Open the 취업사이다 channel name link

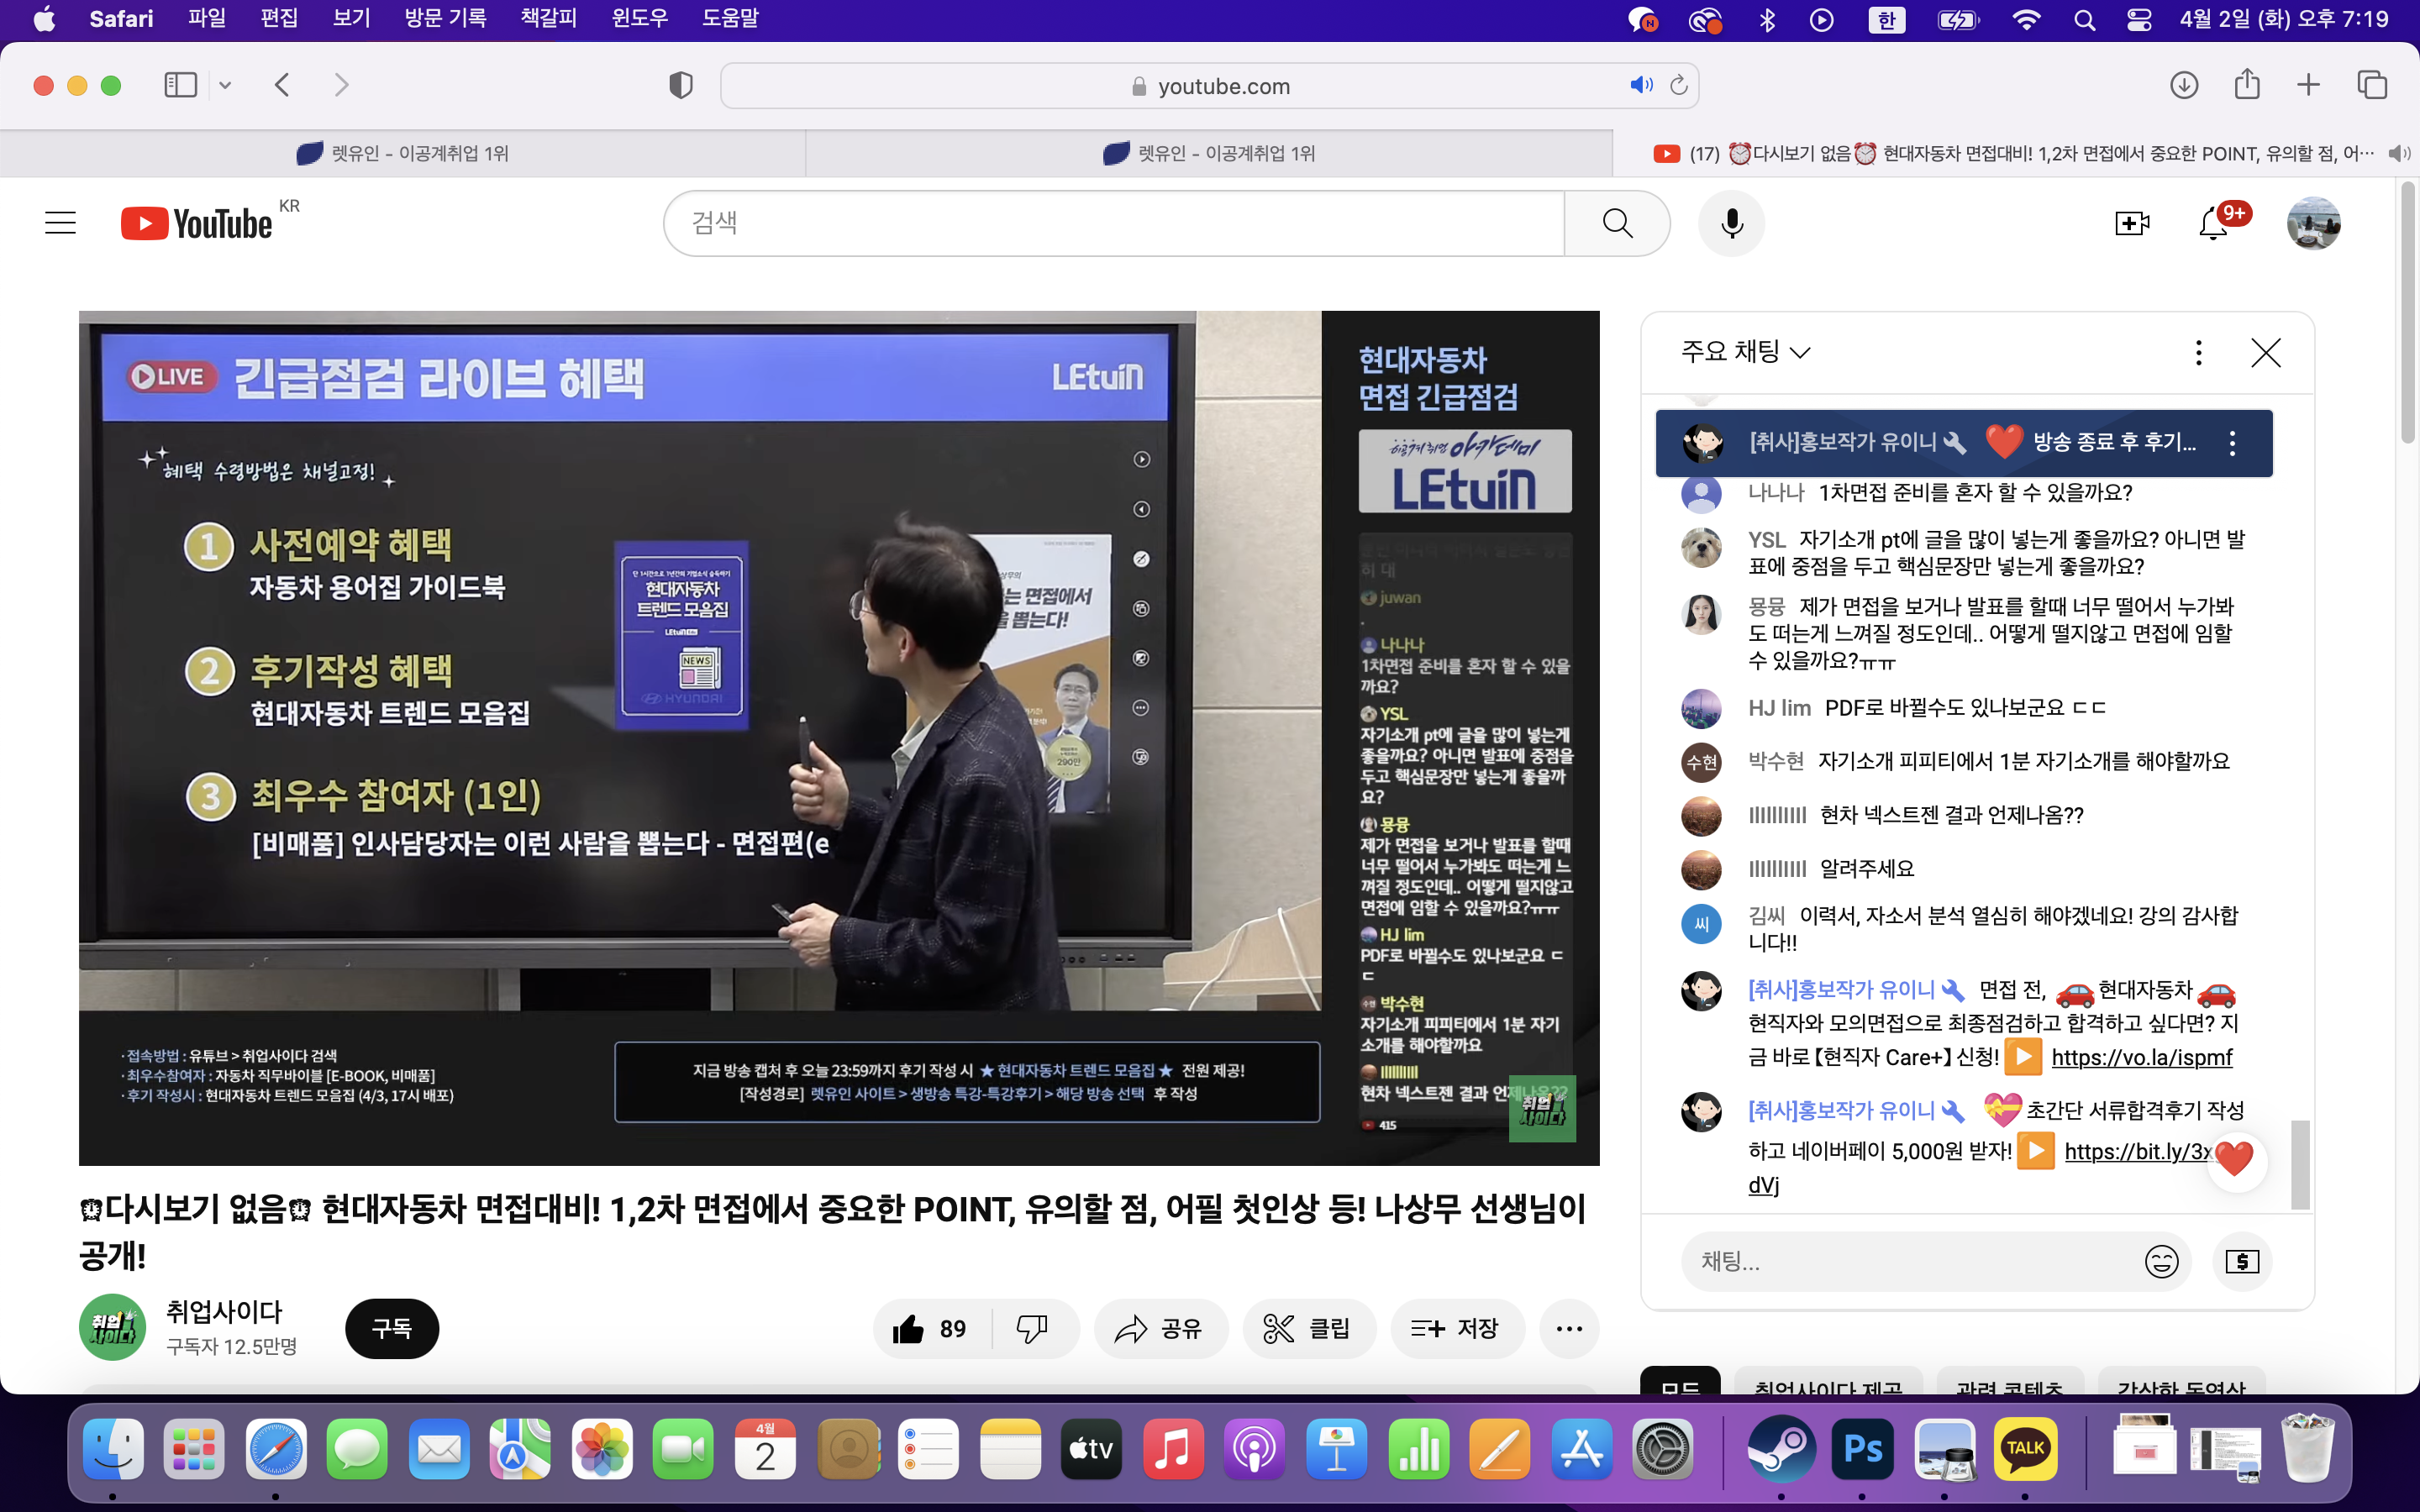click(x=224, y=1312)
